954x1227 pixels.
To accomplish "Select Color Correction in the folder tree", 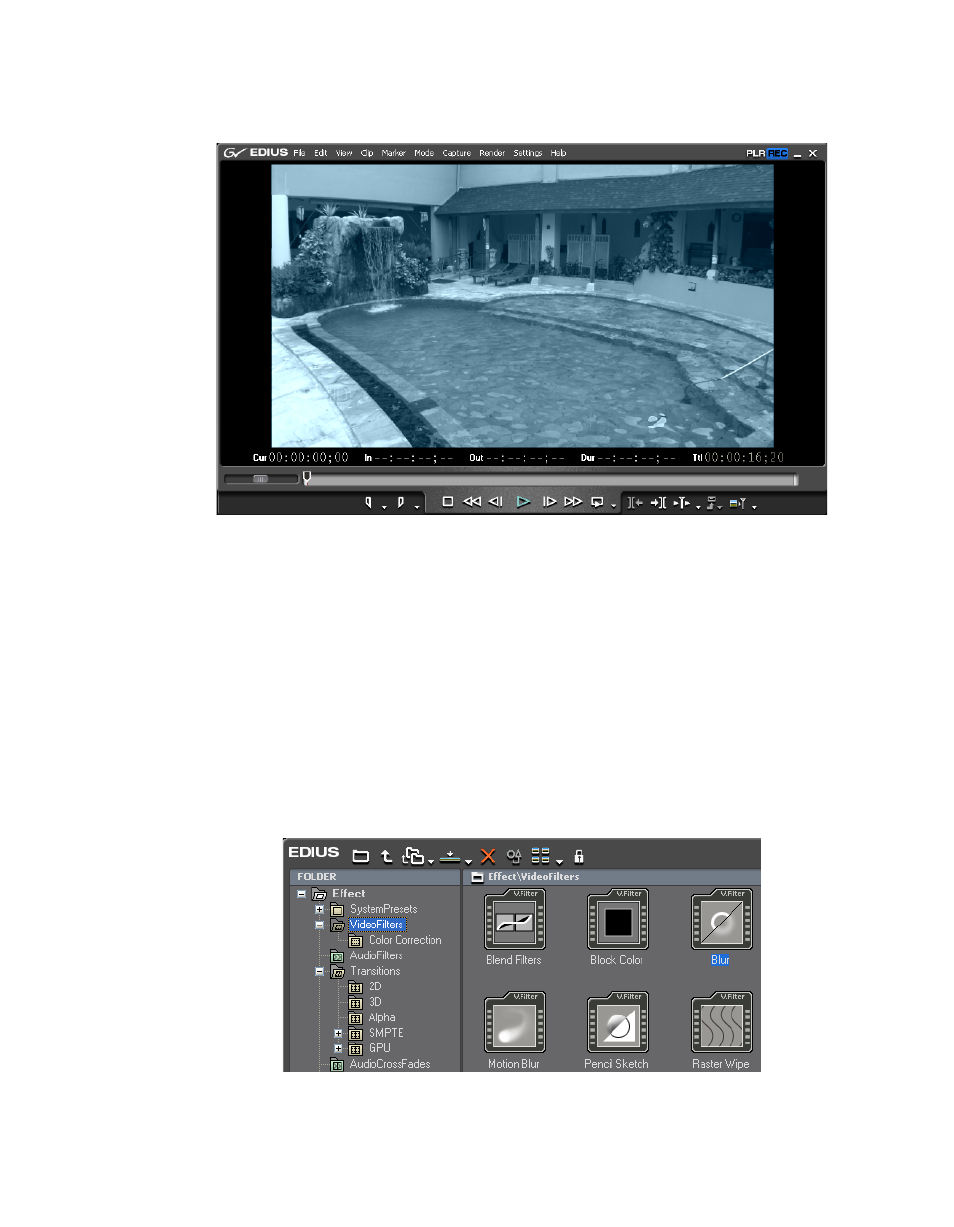I will coord(405,940).
